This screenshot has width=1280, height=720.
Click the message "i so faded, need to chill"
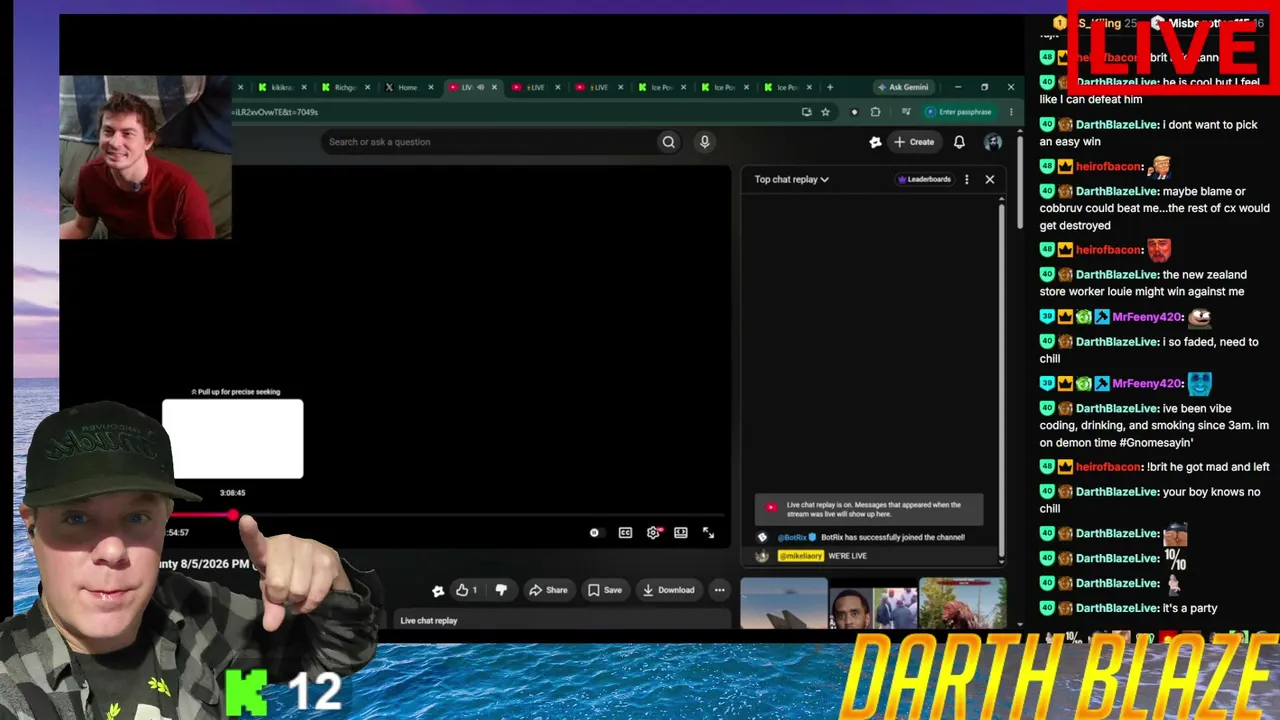[1149, 350]
